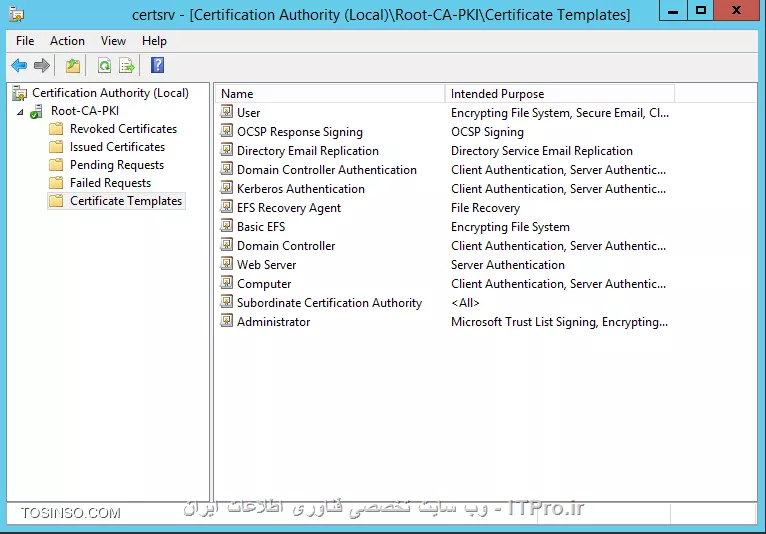Select Root-CA-PKI label in the tree
The height and width of the screenshot is (534, 766).
tap(85, 111)
